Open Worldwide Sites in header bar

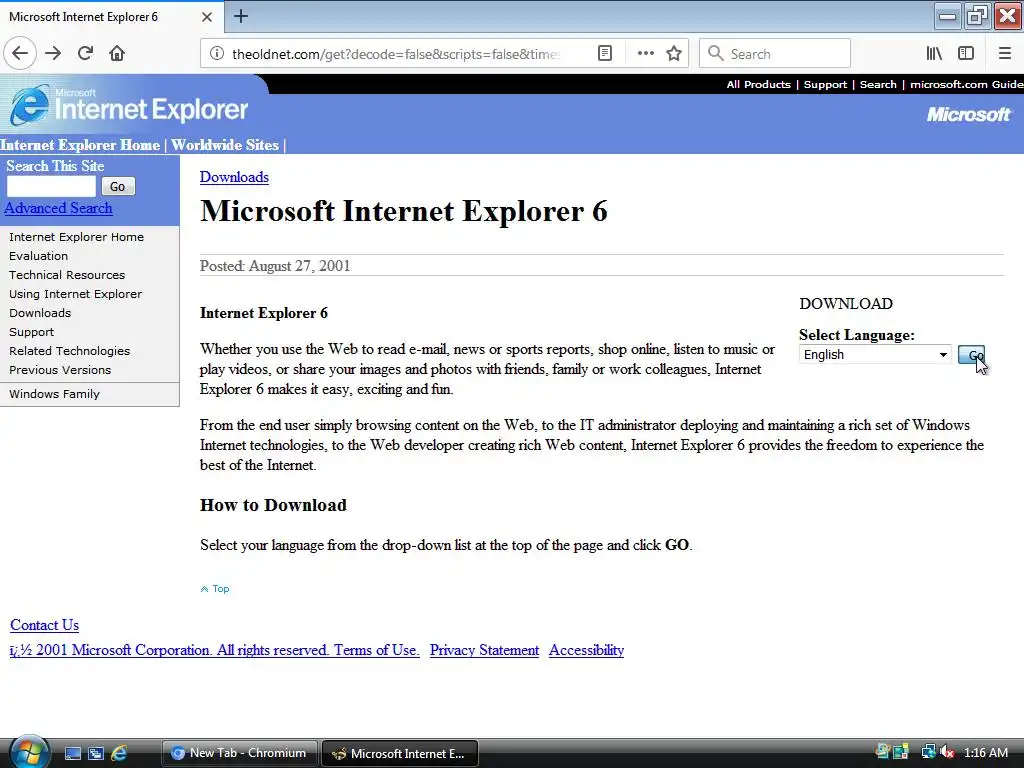point(225,145)
